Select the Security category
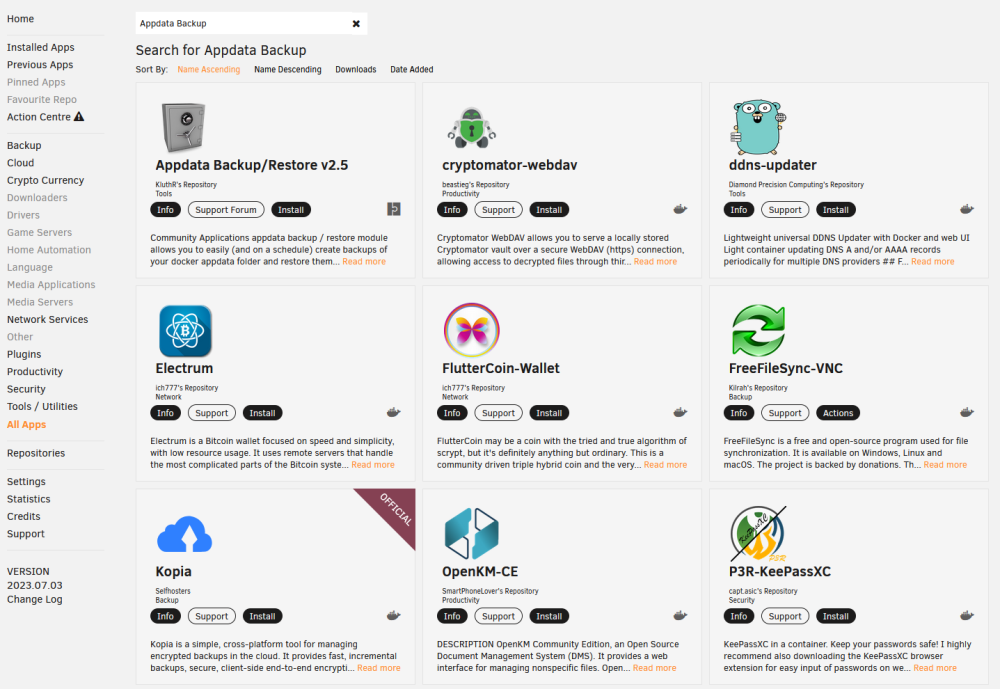The height and width of the screenshot is (689, 1000). [26, 389]
